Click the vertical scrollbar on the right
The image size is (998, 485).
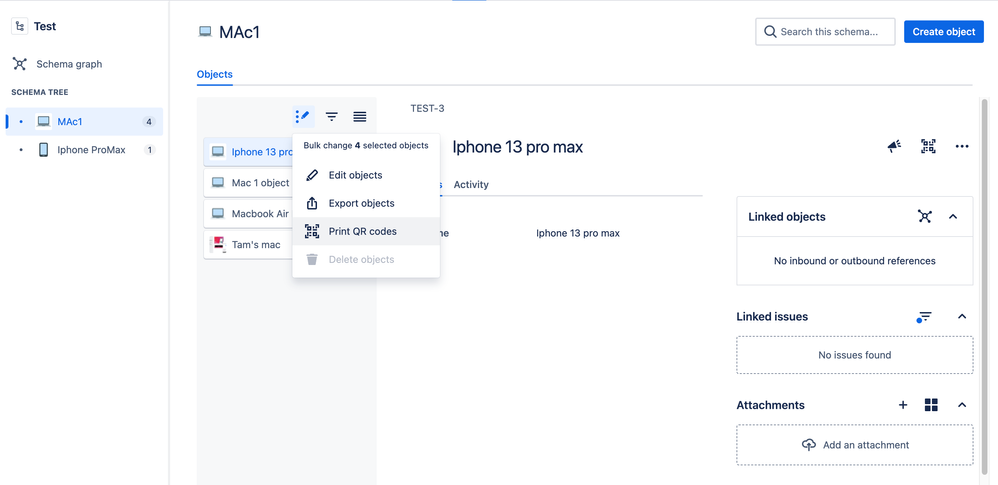pyautogui.click(x=984, y=286)
